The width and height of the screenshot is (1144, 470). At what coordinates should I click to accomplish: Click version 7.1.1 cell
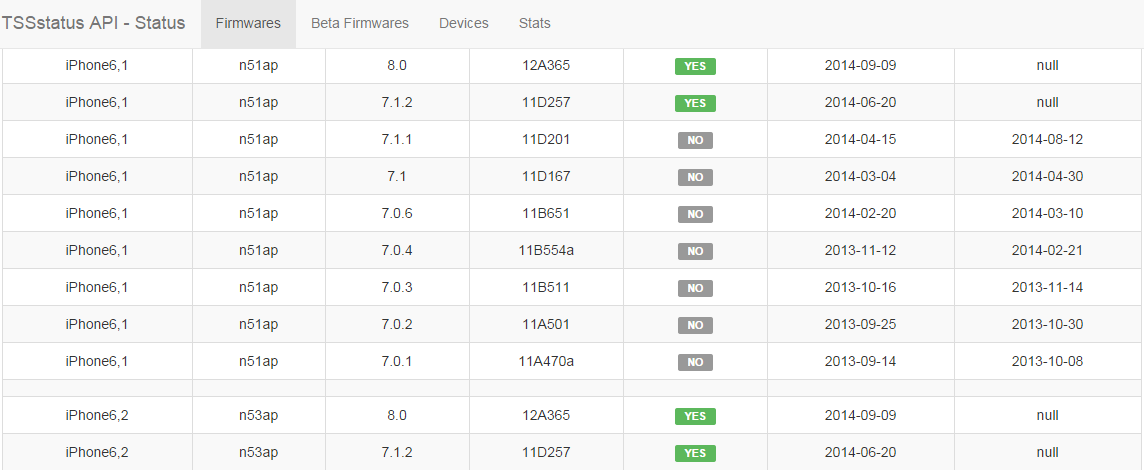397,139
